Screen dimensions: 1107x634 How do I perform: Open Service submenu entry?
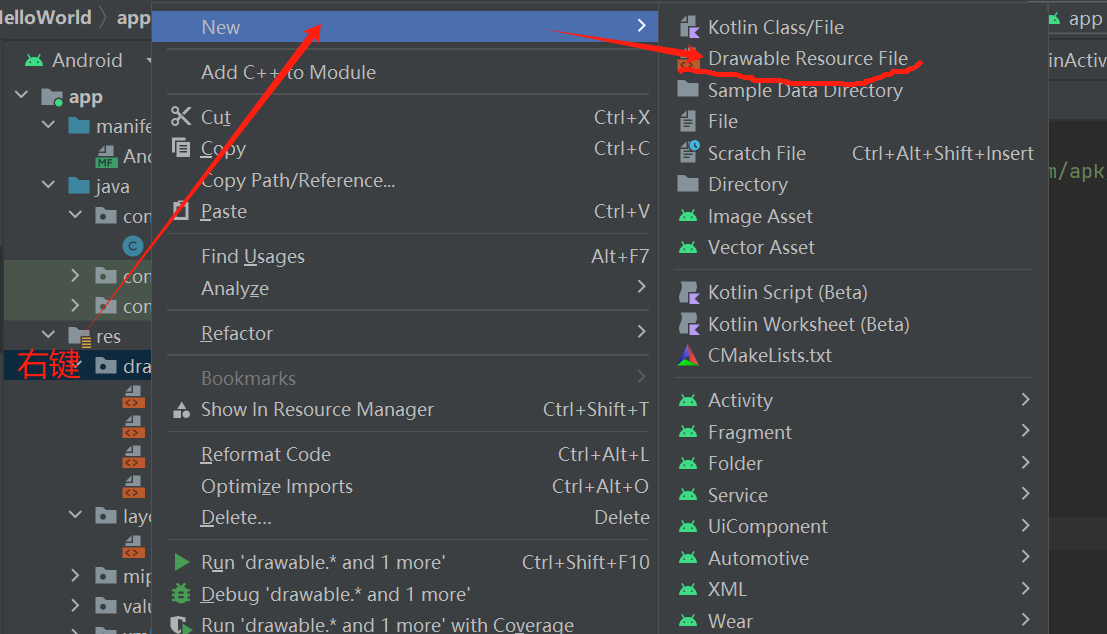(852, 495)
